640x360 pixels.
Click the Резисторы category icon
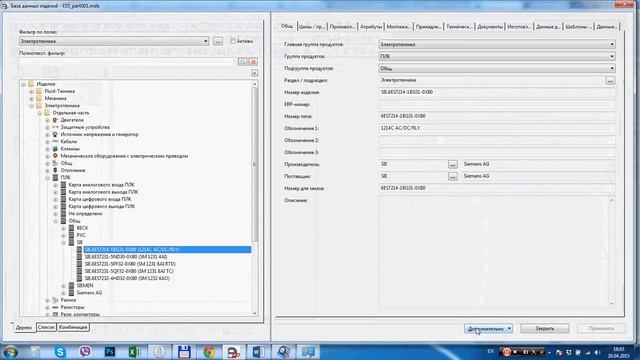(55, 307)
